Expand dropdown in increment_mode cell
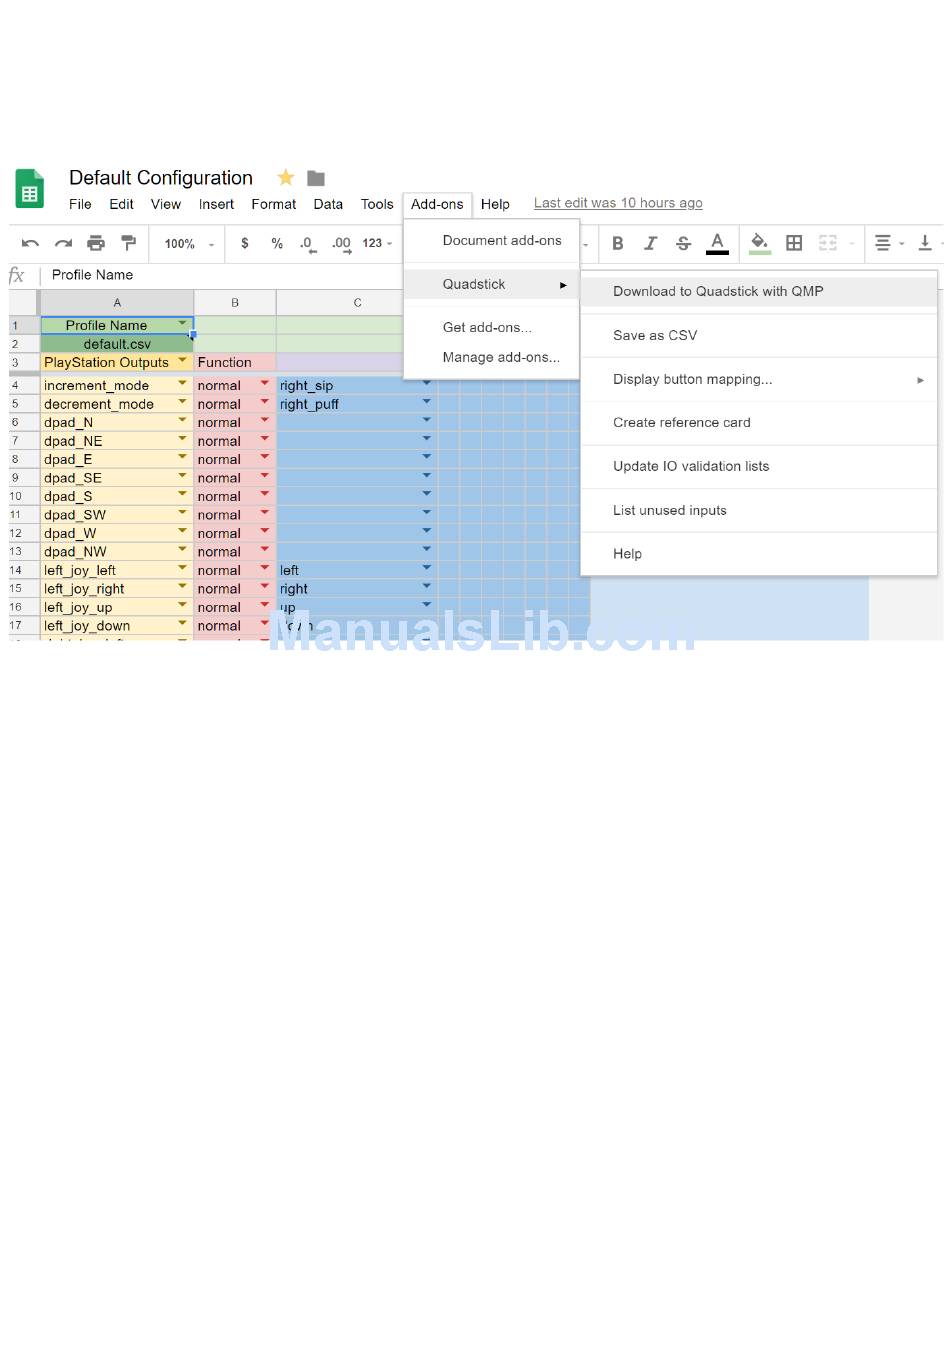Viewport: 950px width, 1370px height. coord(182,384)
